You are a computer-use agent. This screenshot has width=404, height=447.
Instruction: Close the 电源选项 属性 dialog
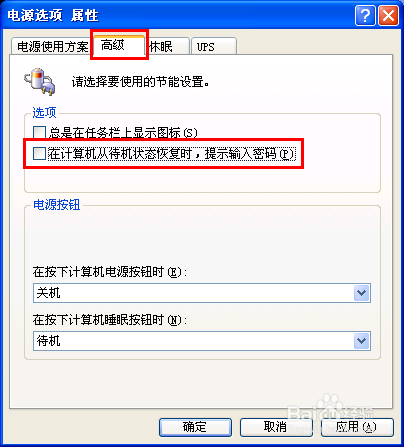[388, 15]
